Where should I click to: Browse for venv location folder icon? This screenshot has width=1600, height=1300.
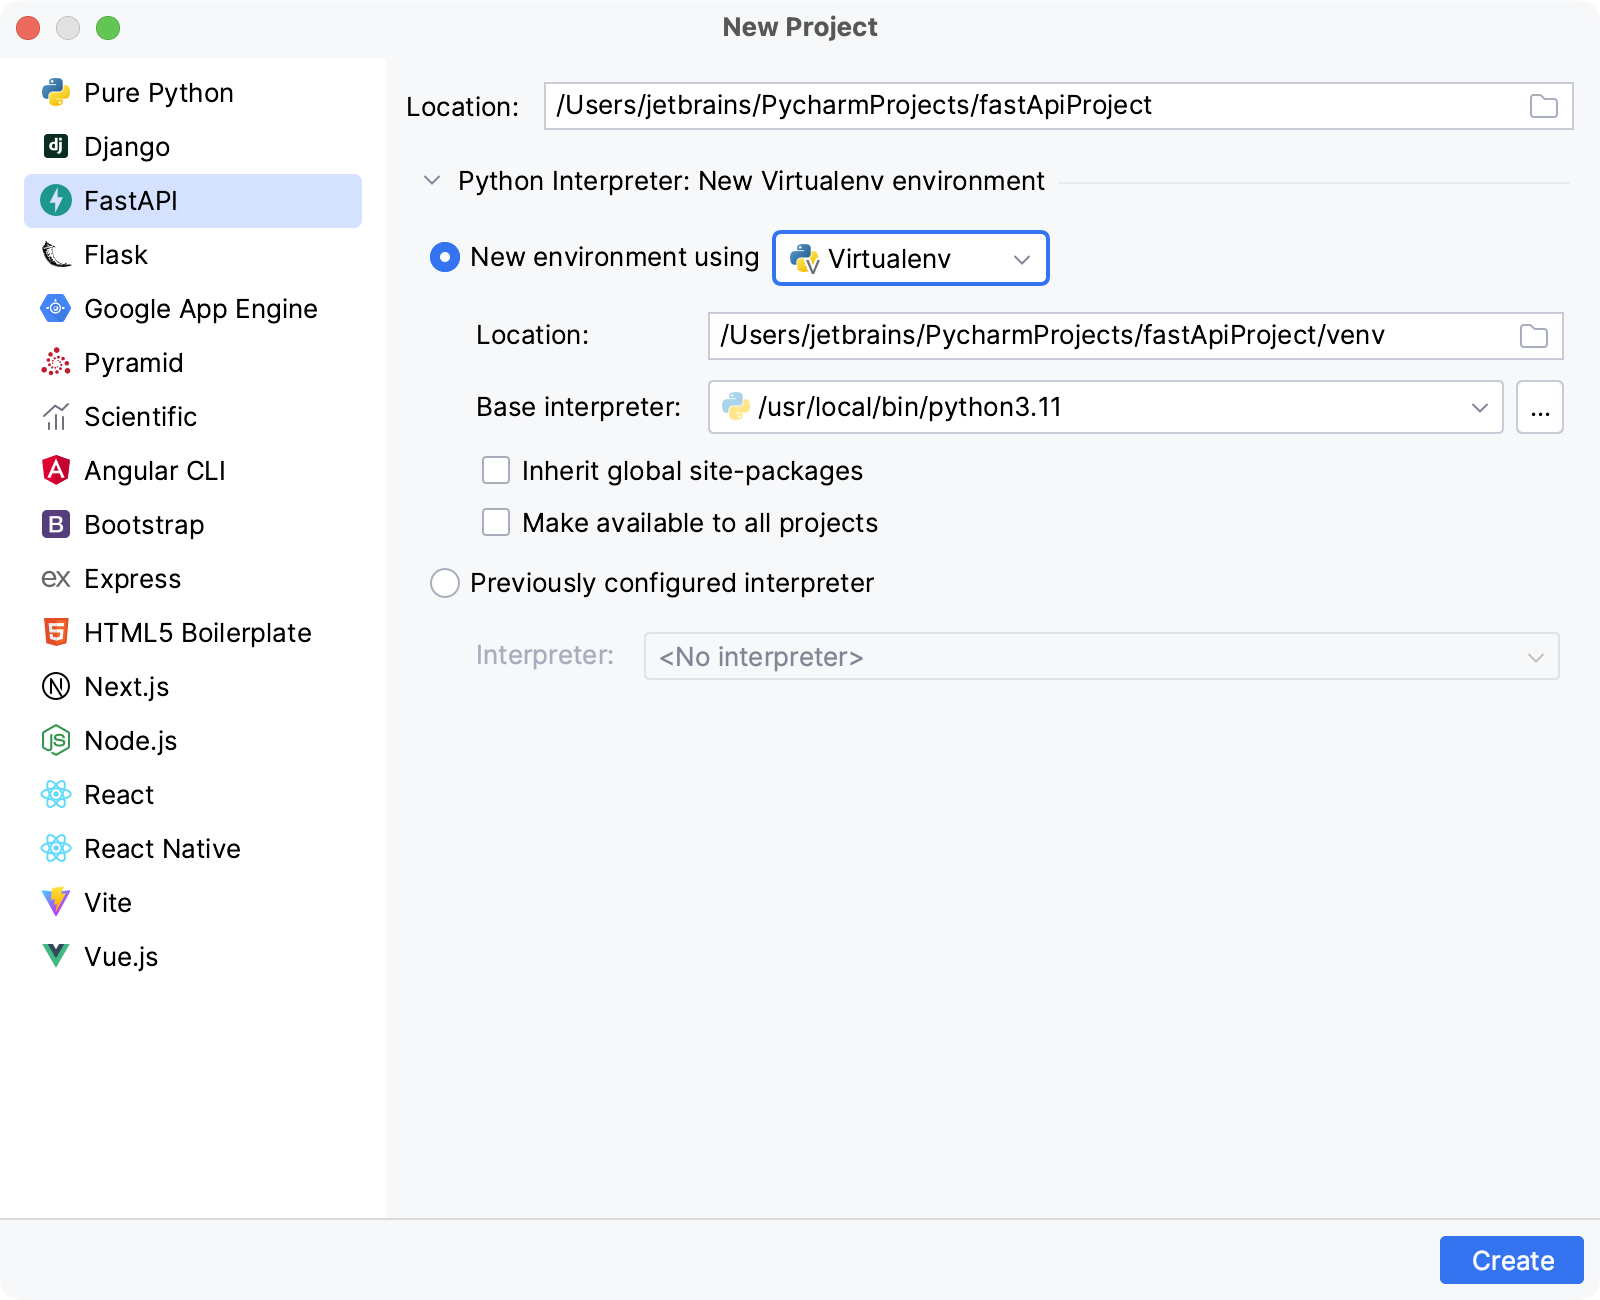click(x=1534, y=336)
